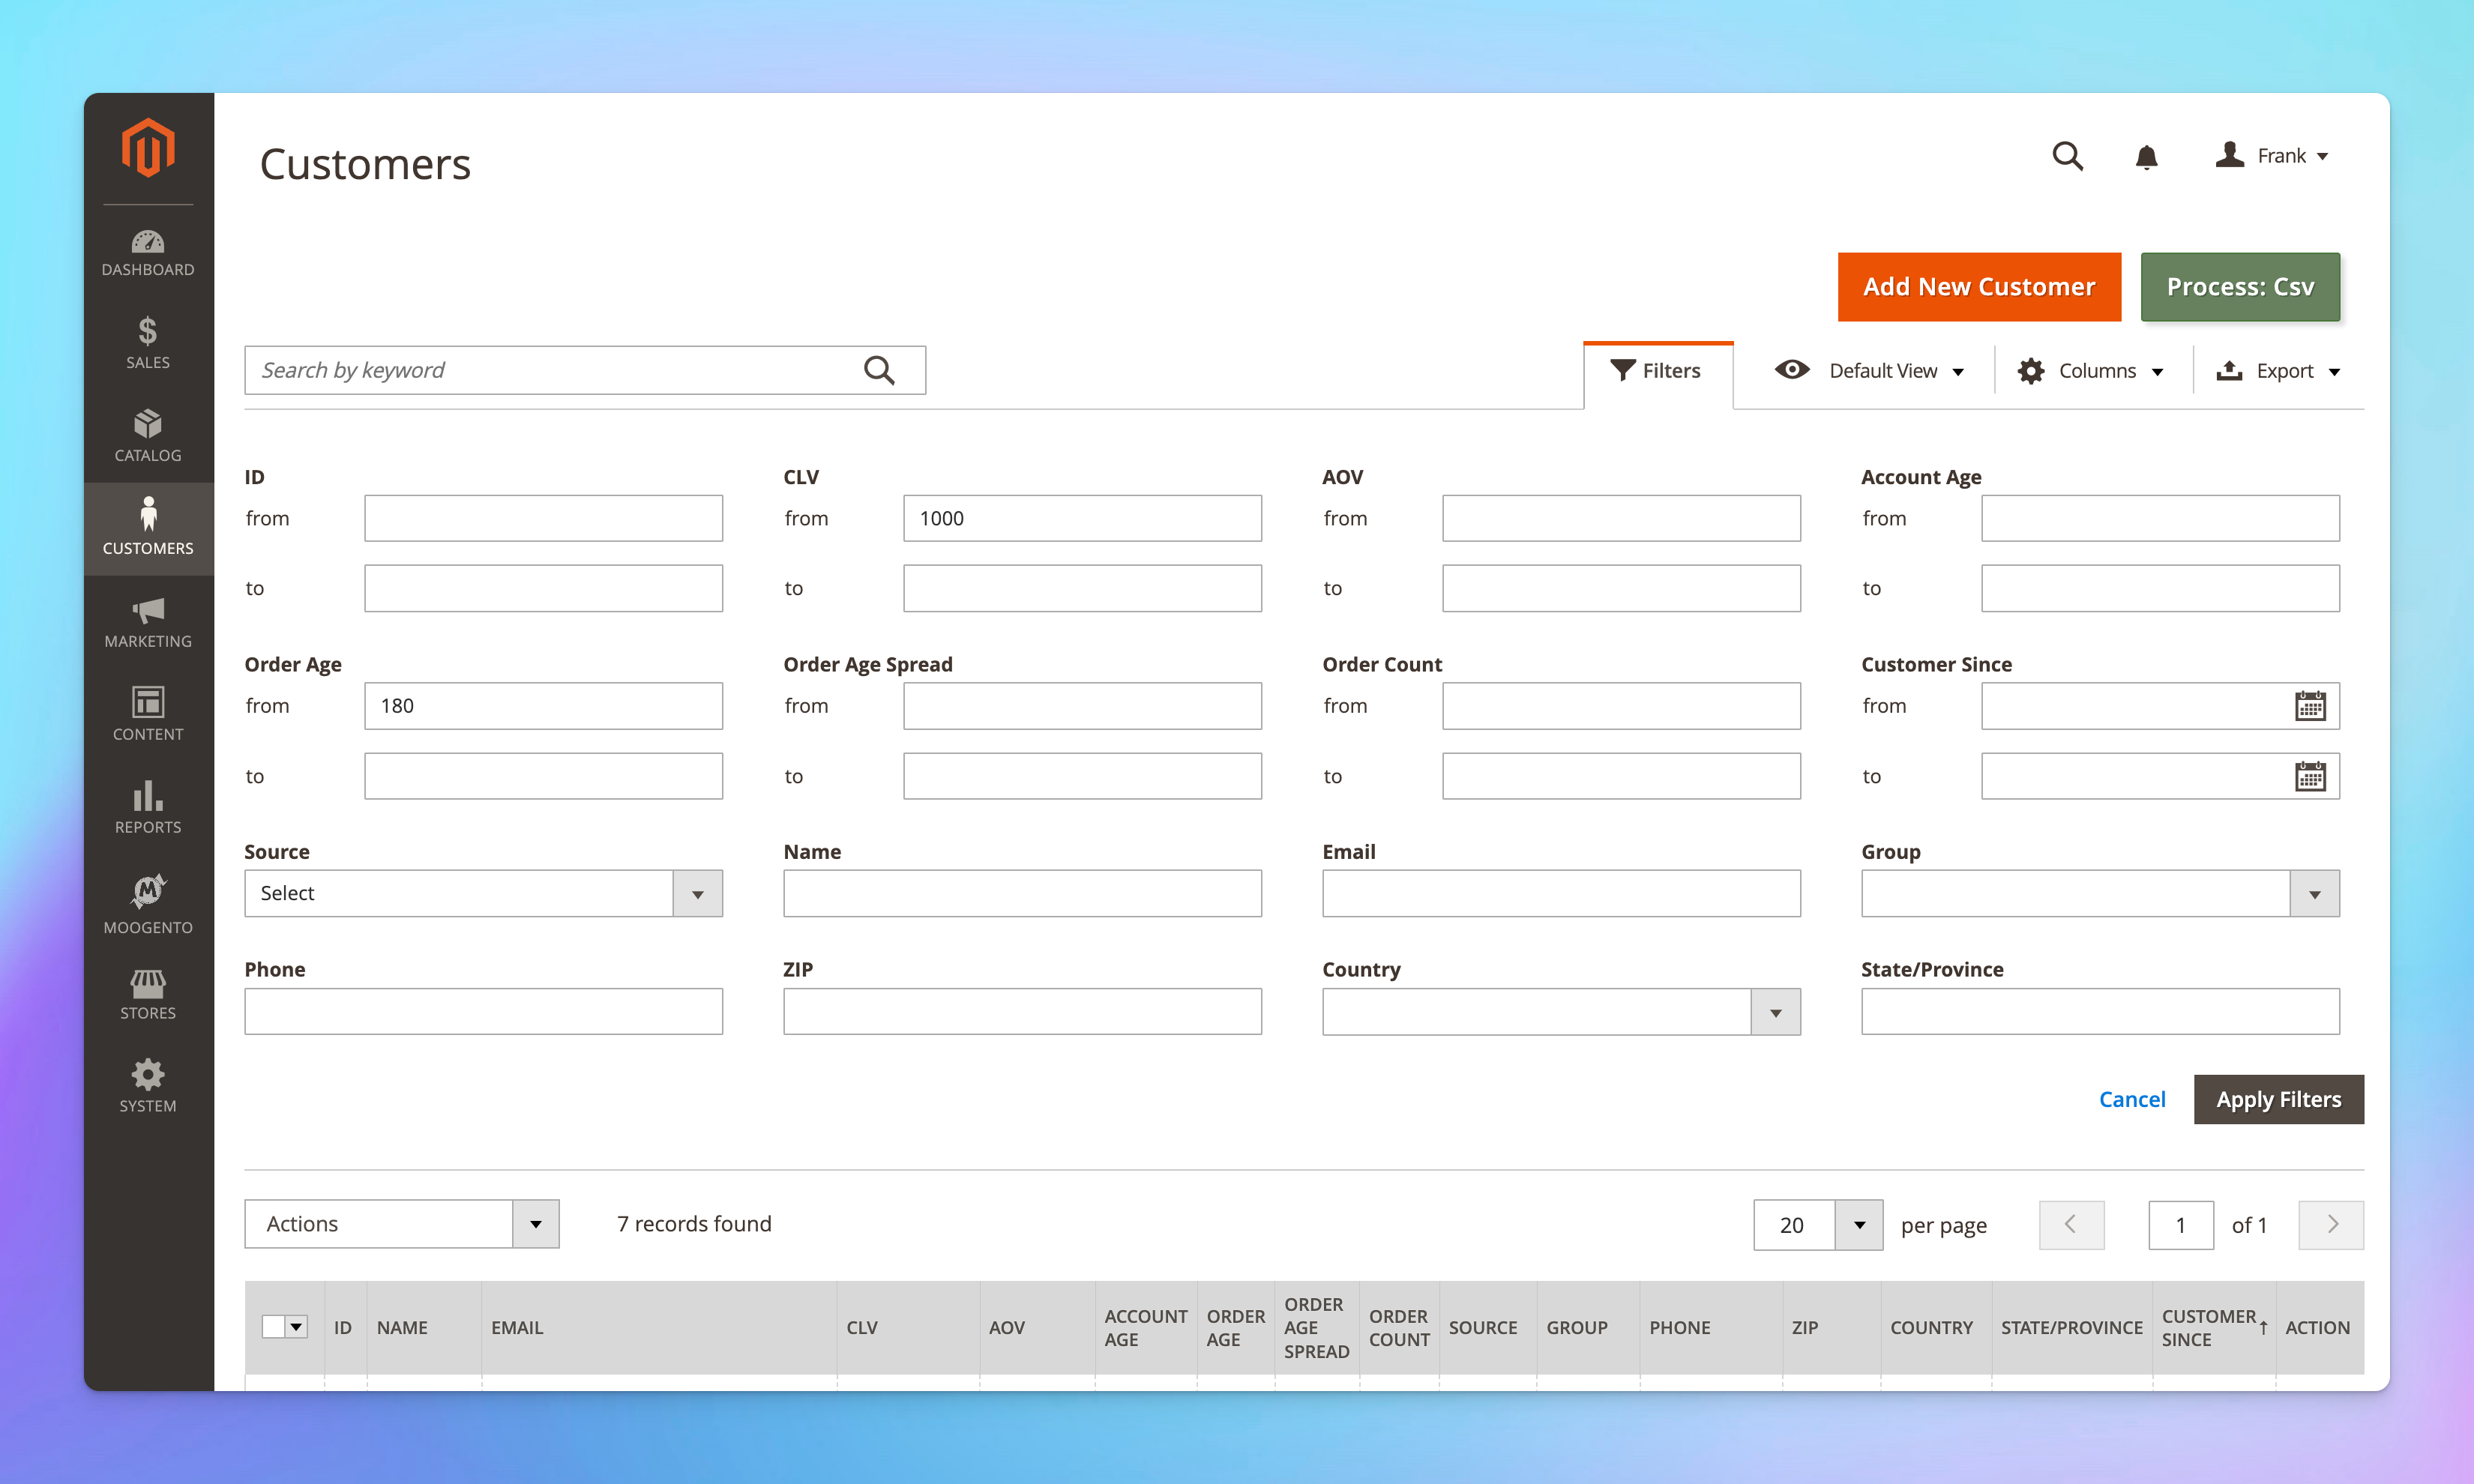Toggle the checkbox in grid header
The height and width of the screenshot is (1484, 2474).
[274, 1327]
